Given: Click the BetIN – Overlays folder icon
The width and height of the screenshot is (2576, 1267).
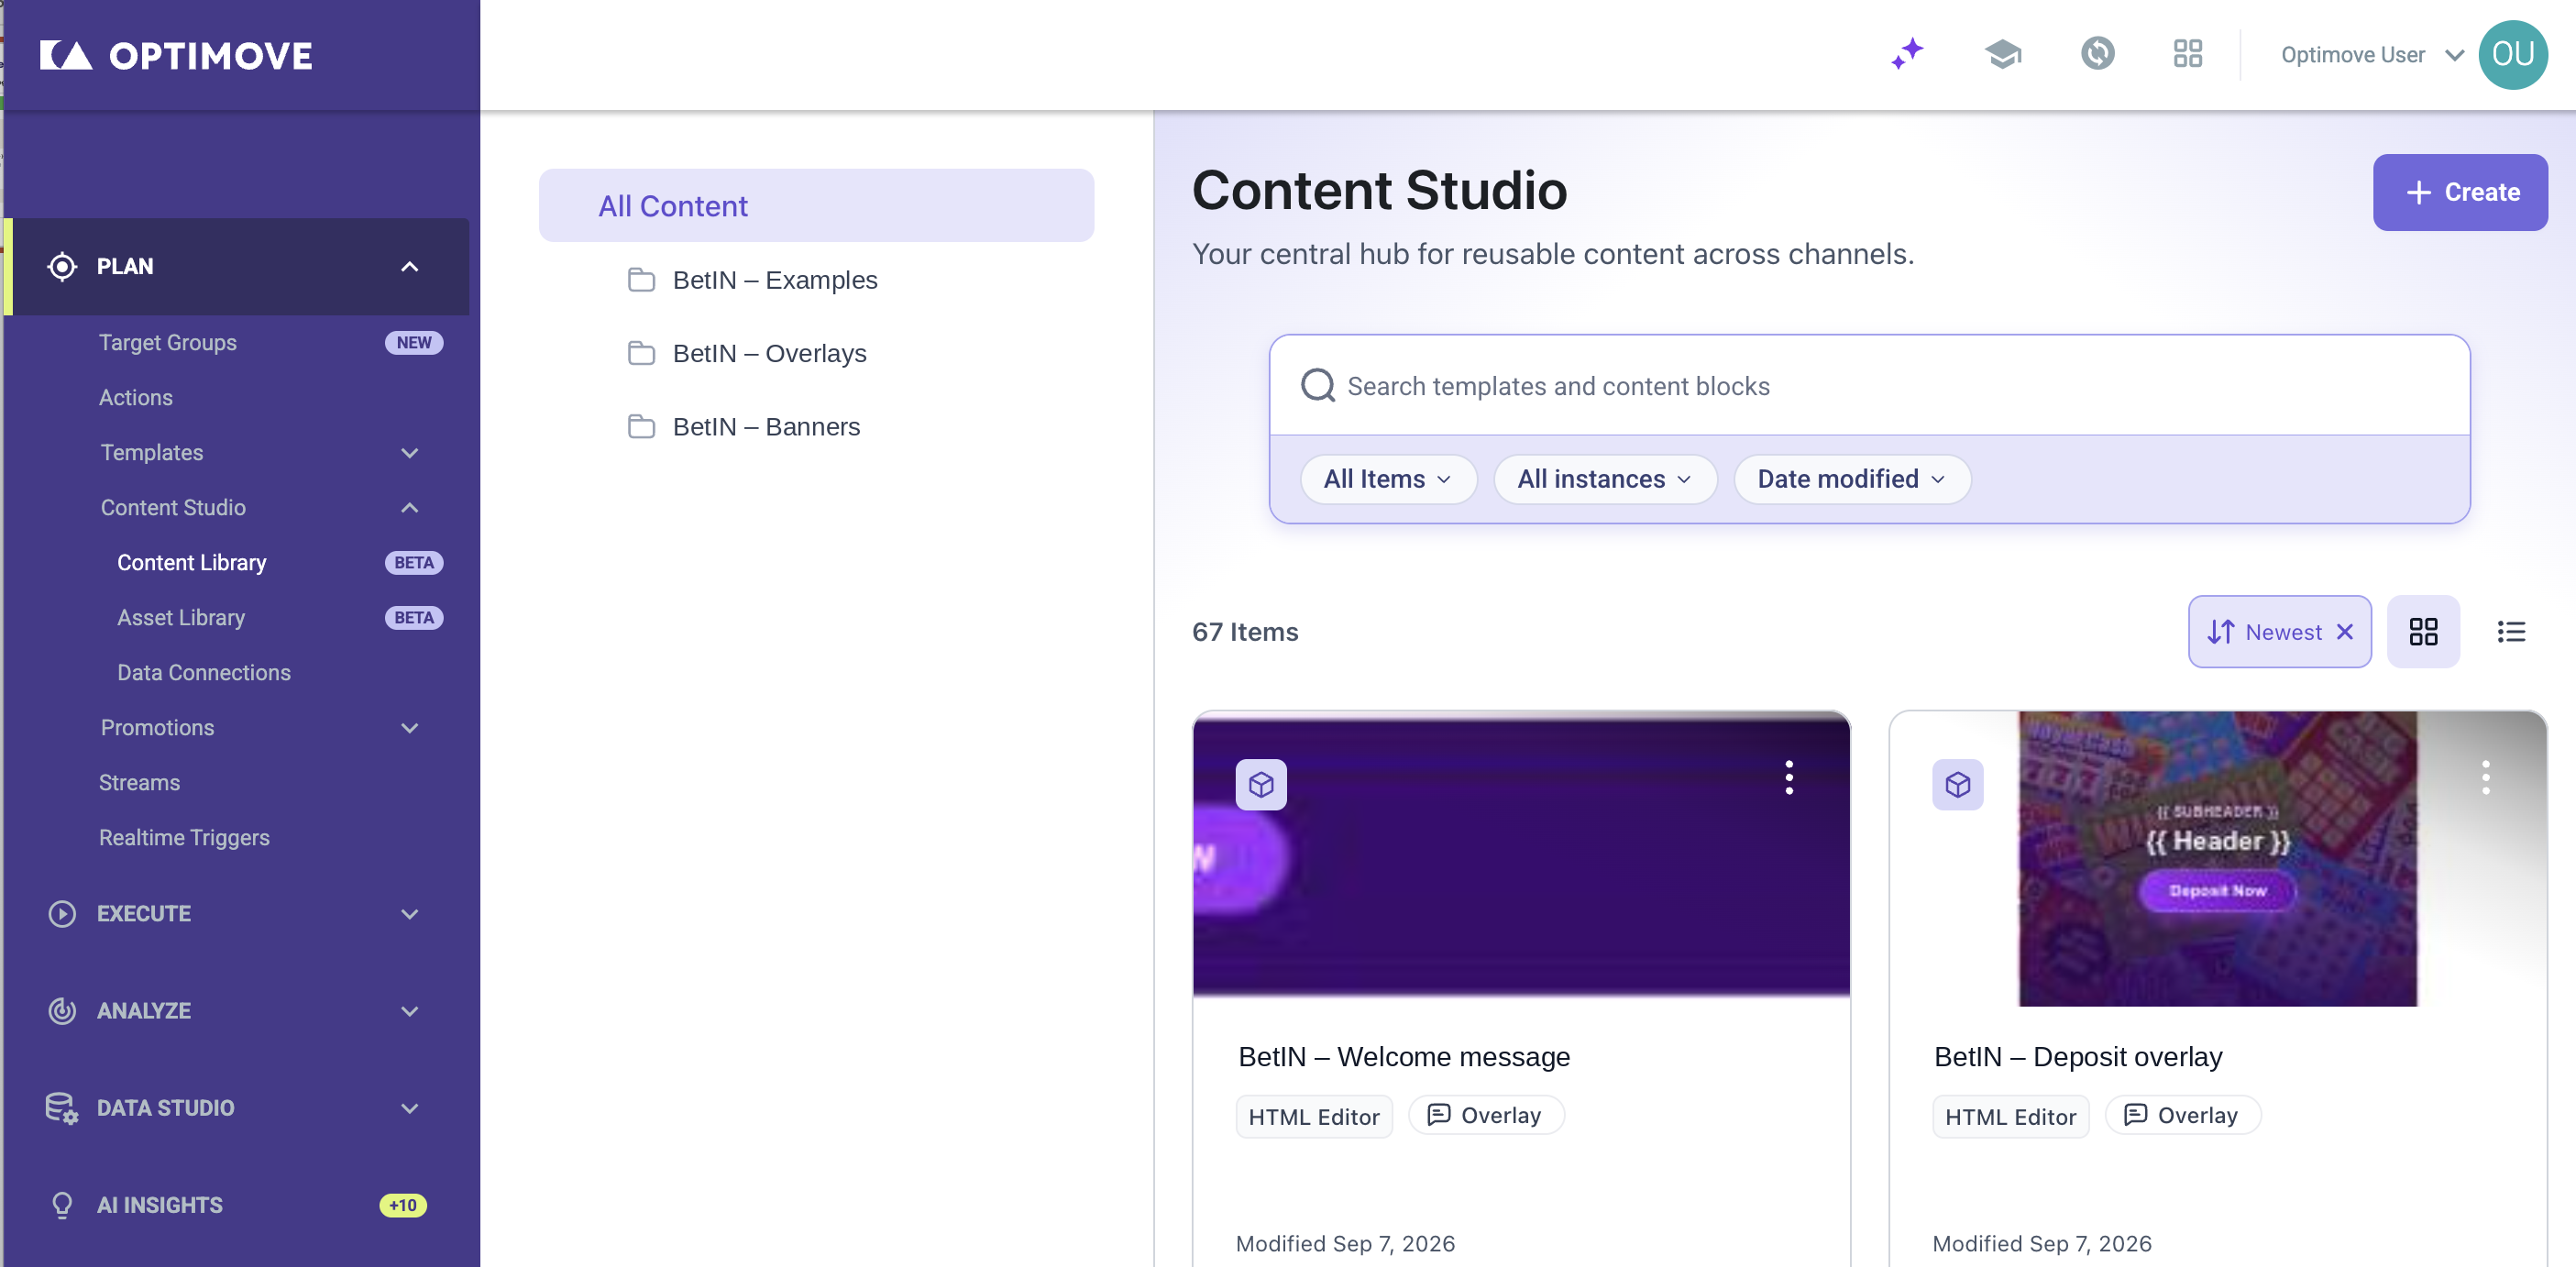Looking at the screenshot, I should (x=641, y=353).
